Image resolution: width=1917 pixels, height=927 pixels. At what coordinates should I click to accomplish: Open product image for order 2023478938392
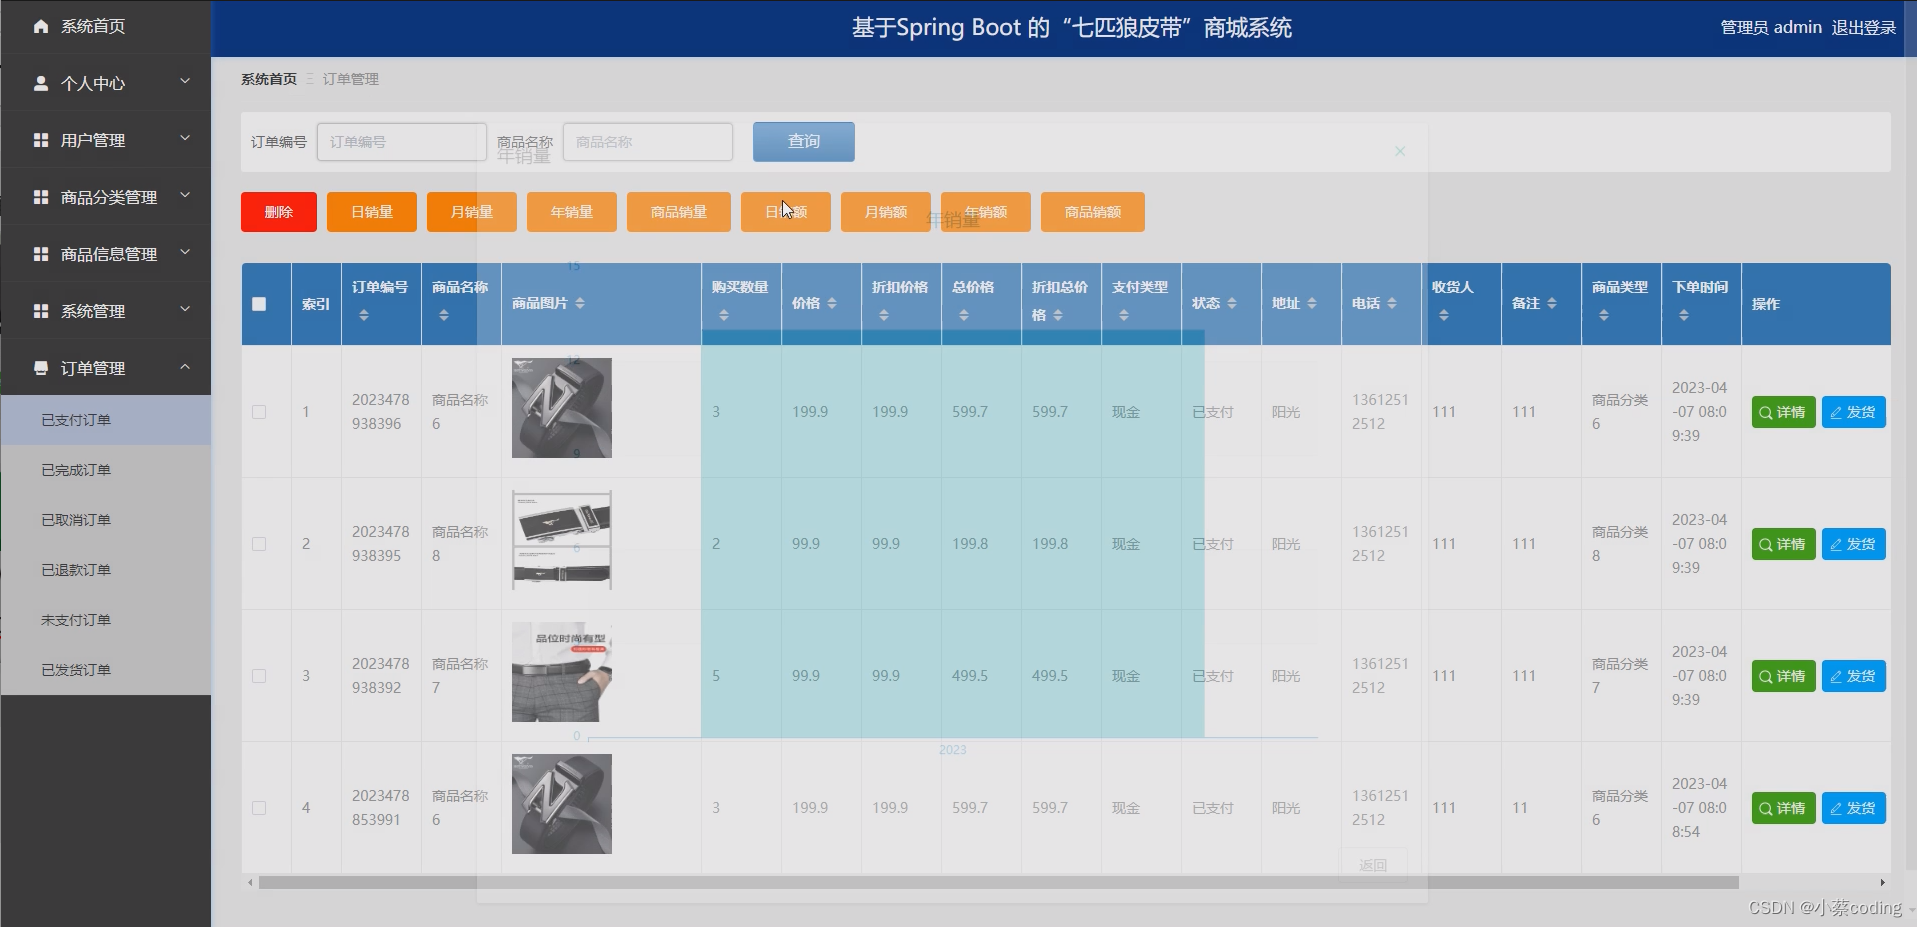coord(562,672)
